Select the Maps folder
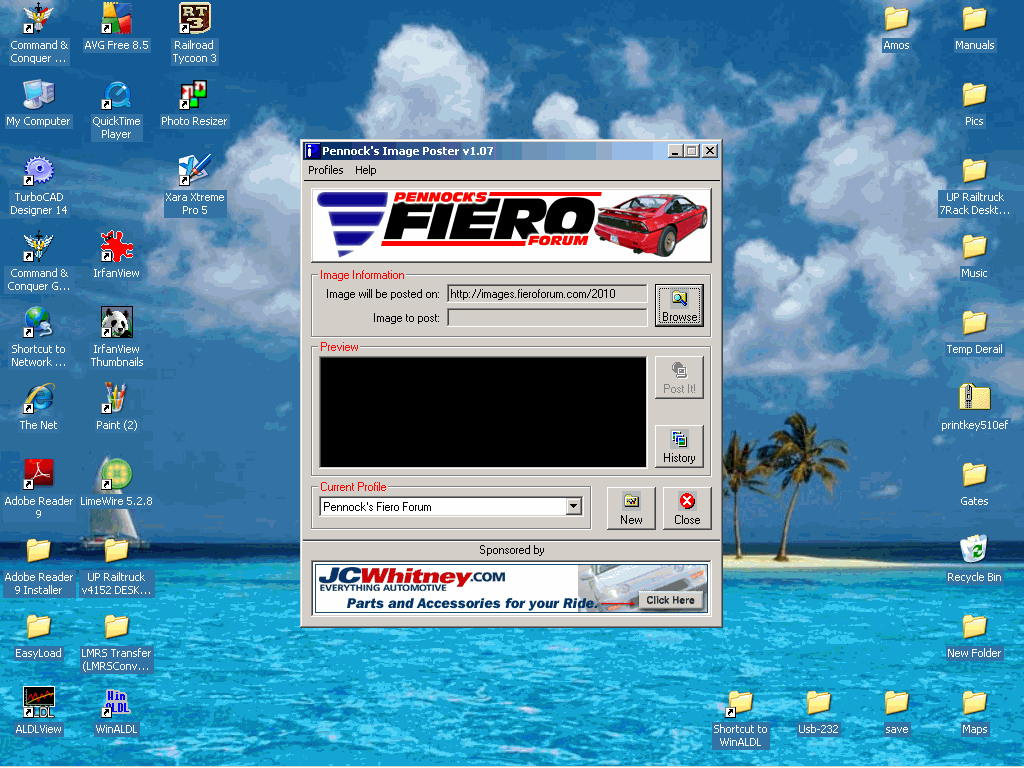1024x768 pixels. point(974,711)
